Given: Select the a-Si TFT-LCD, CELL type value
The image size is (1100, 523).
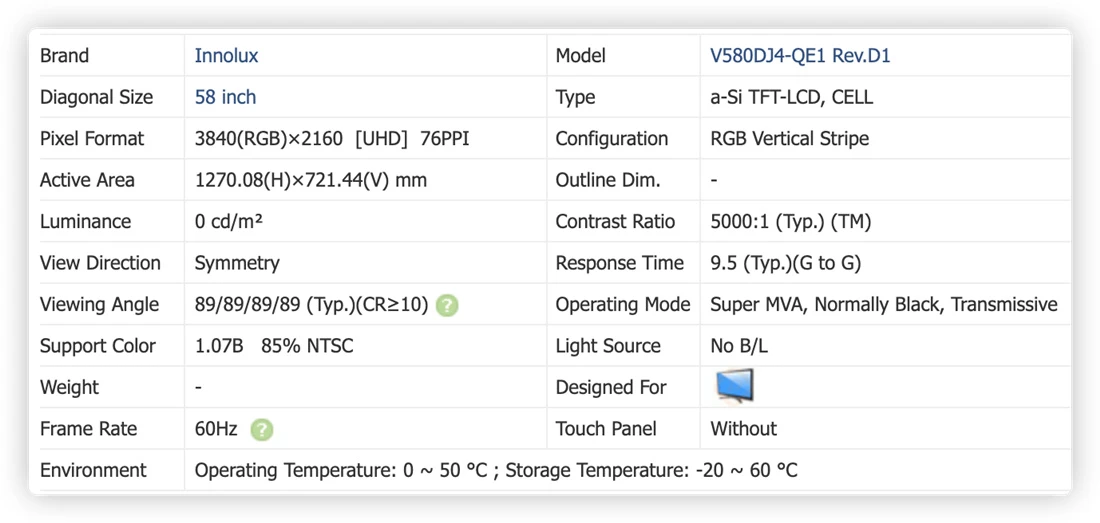Looking at the screenshot, I should point(792,97).
